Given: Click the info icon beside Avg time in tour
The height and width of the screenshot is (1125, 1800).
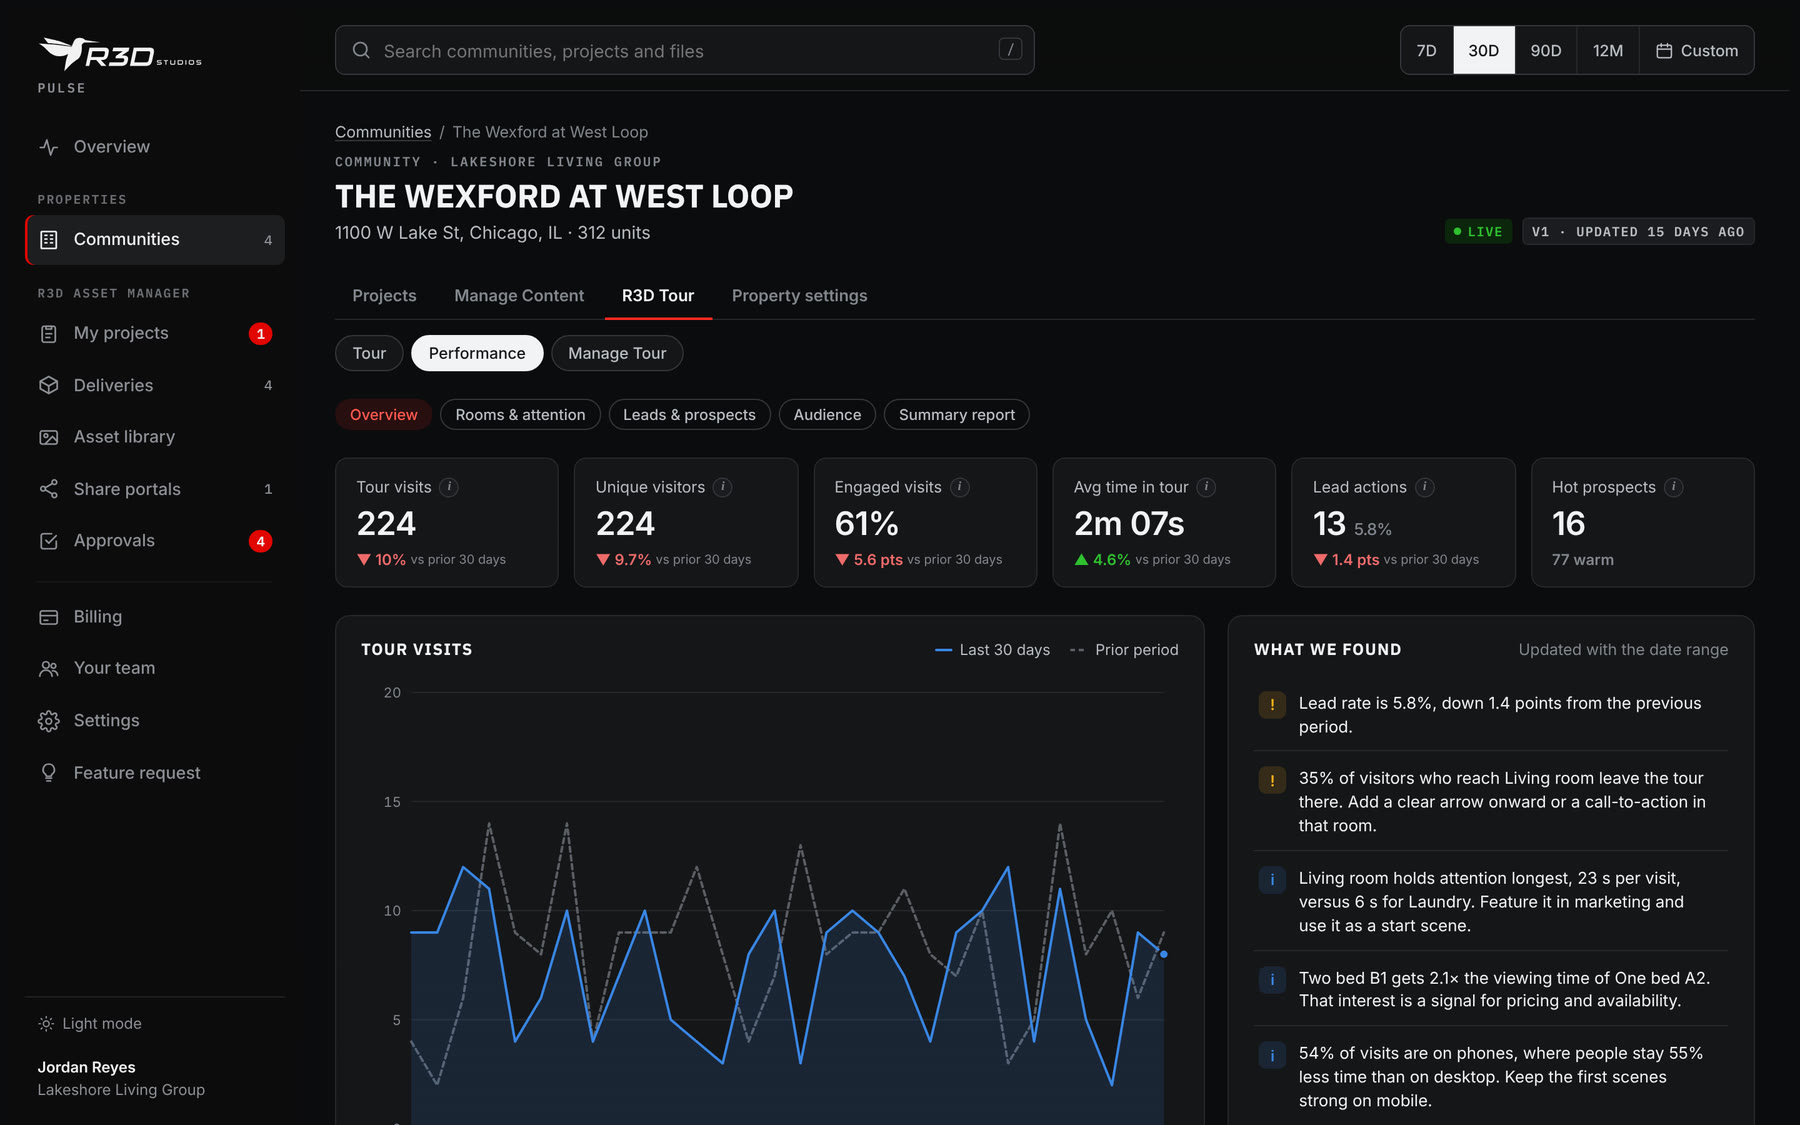Looking at the screenshot, I should coord(1207,487).
